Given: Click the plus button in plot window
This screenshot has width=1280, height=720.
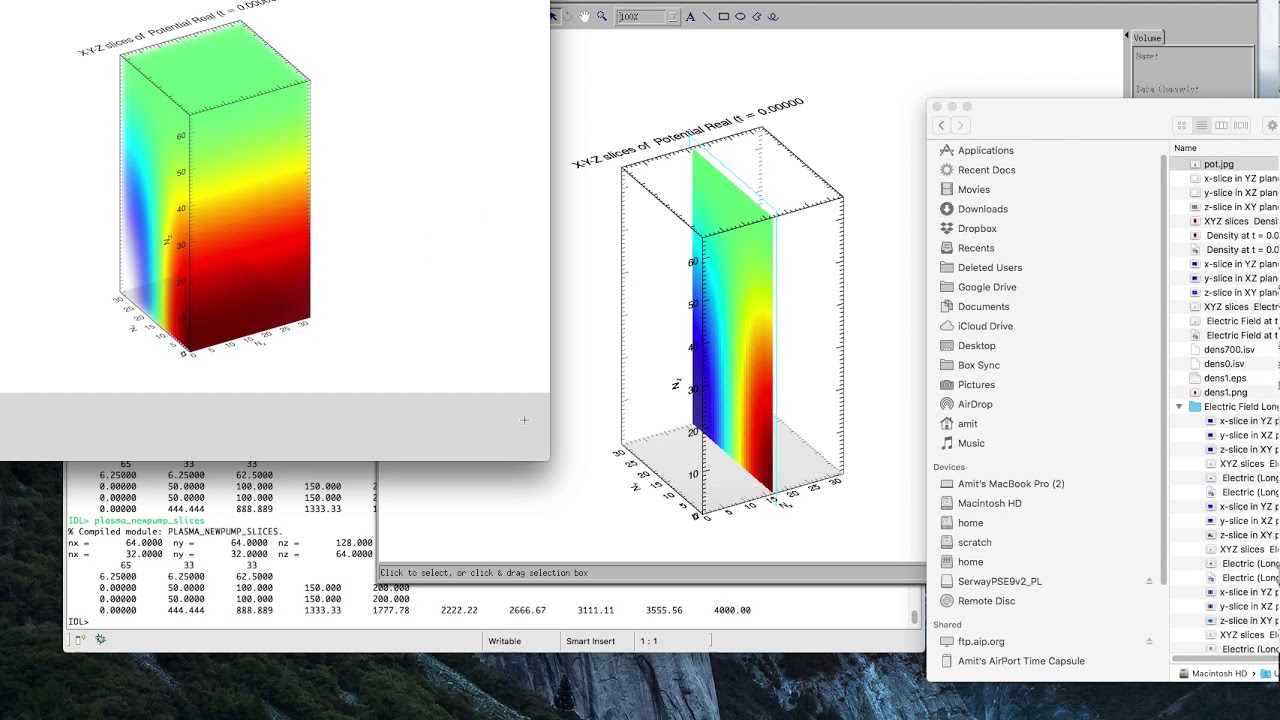Looking at the screenshot, I should (524, 421).
